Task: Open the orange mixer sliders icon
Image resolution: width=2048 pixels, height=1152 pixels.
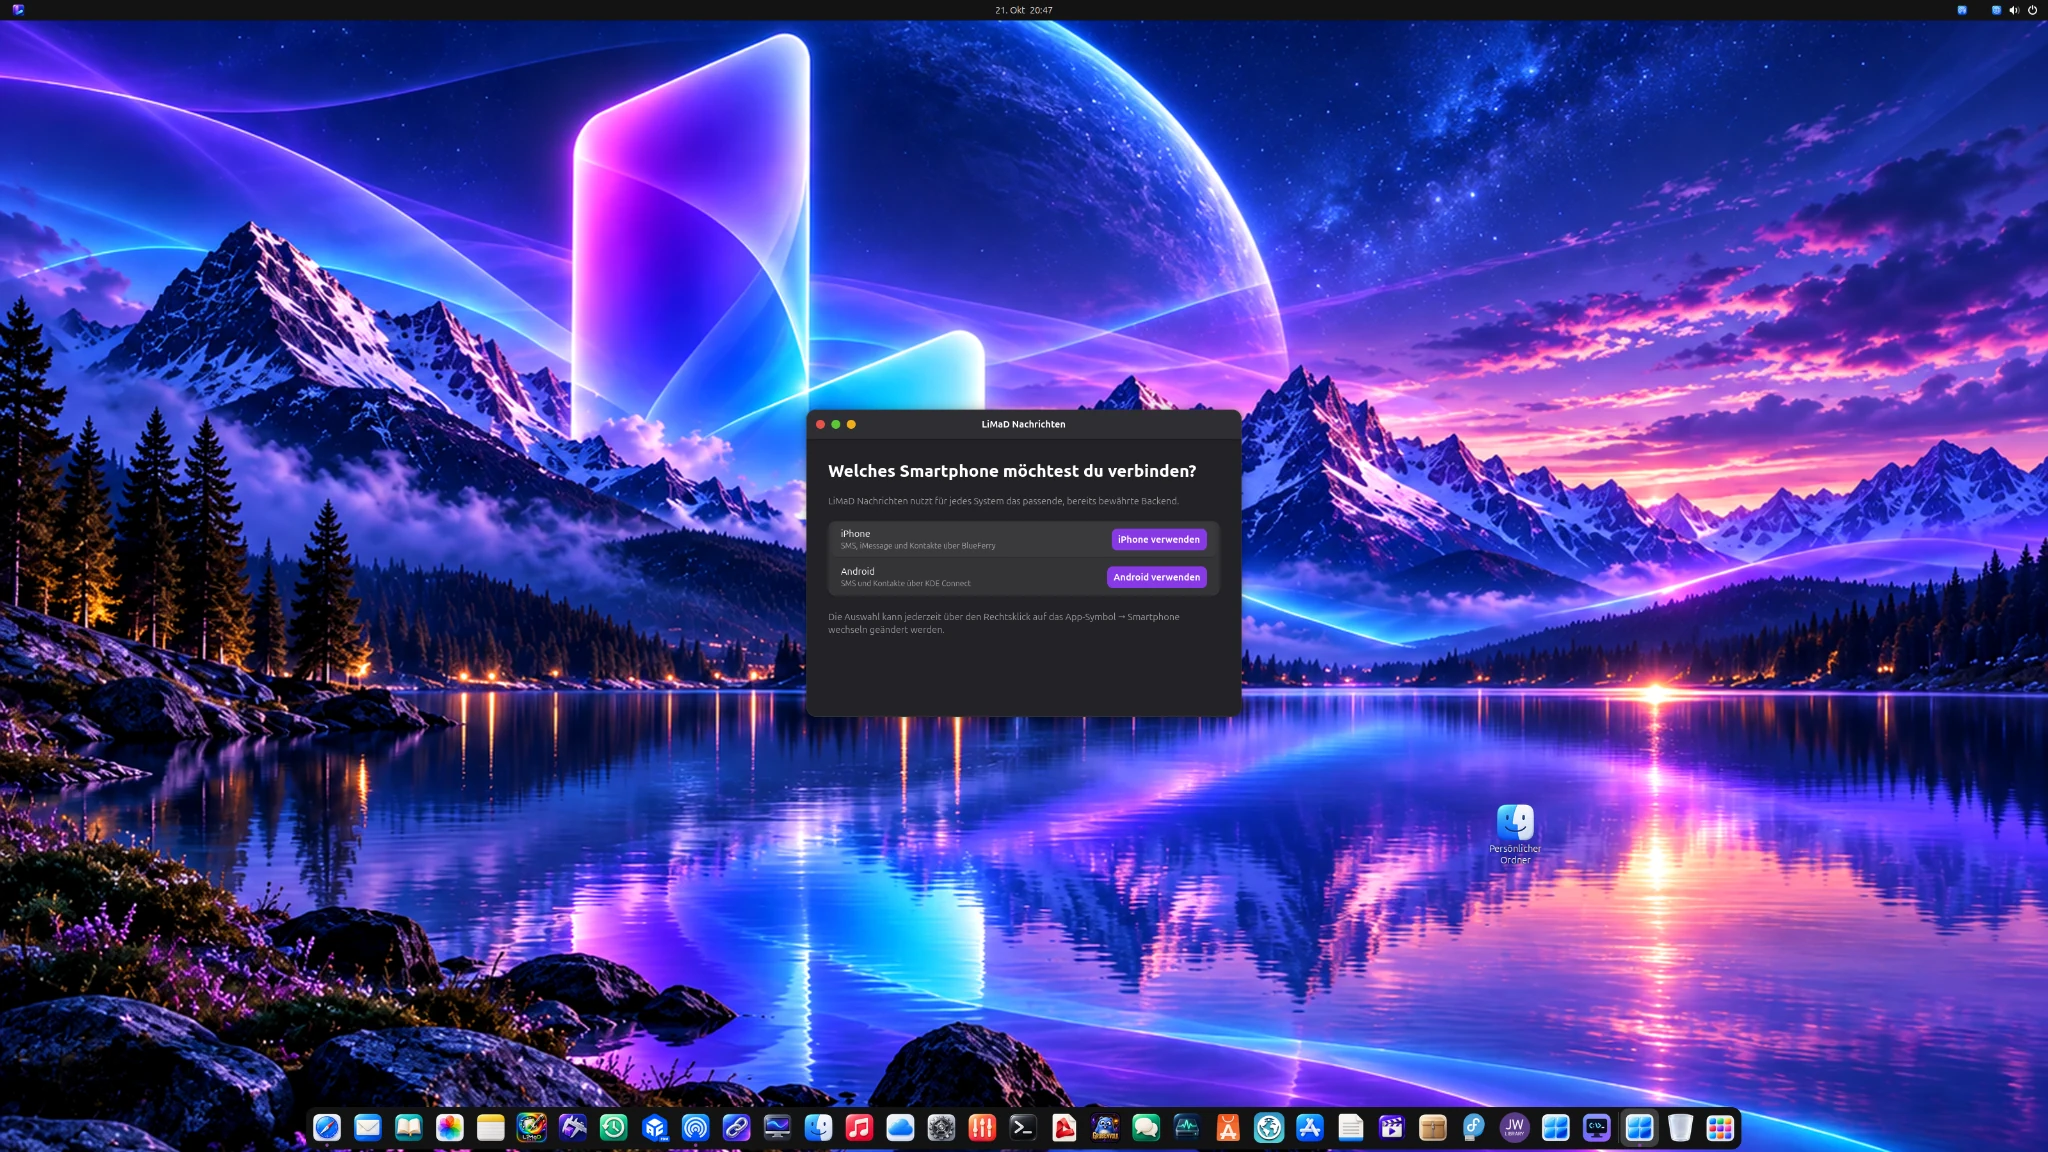Action: coord(982,1128)
